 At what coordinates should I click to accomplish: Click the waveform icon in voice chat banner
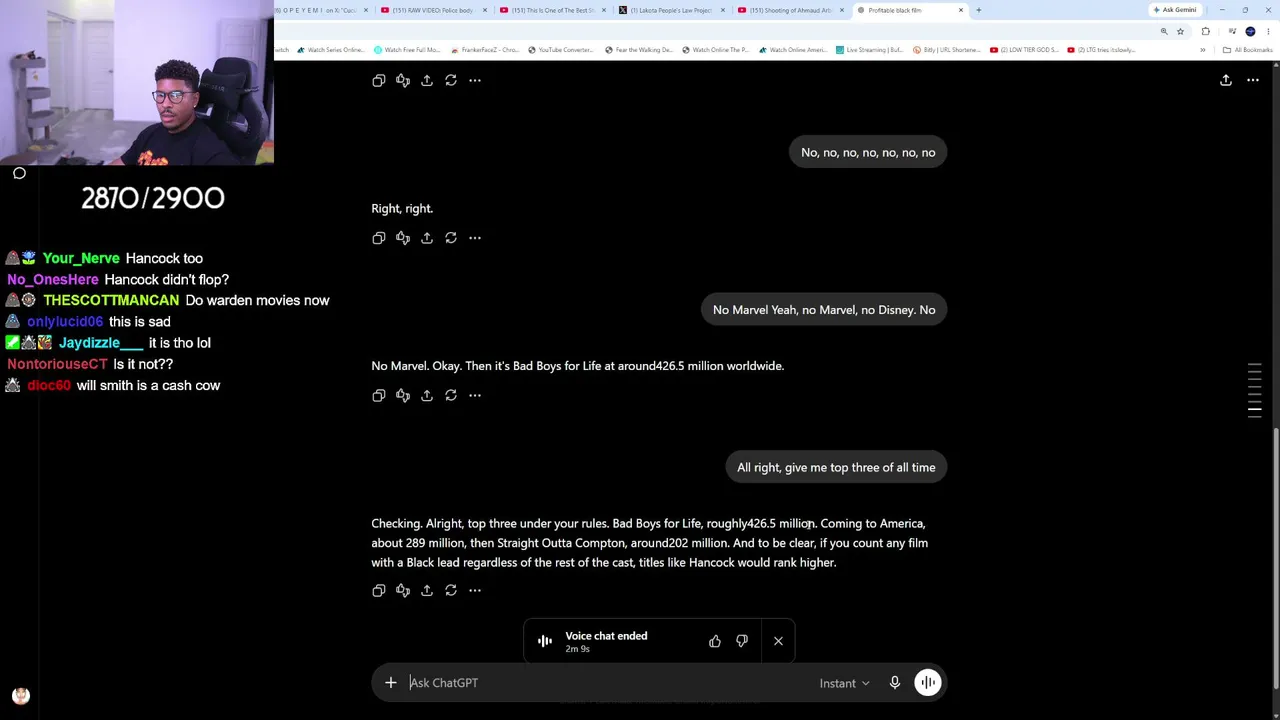545,641
